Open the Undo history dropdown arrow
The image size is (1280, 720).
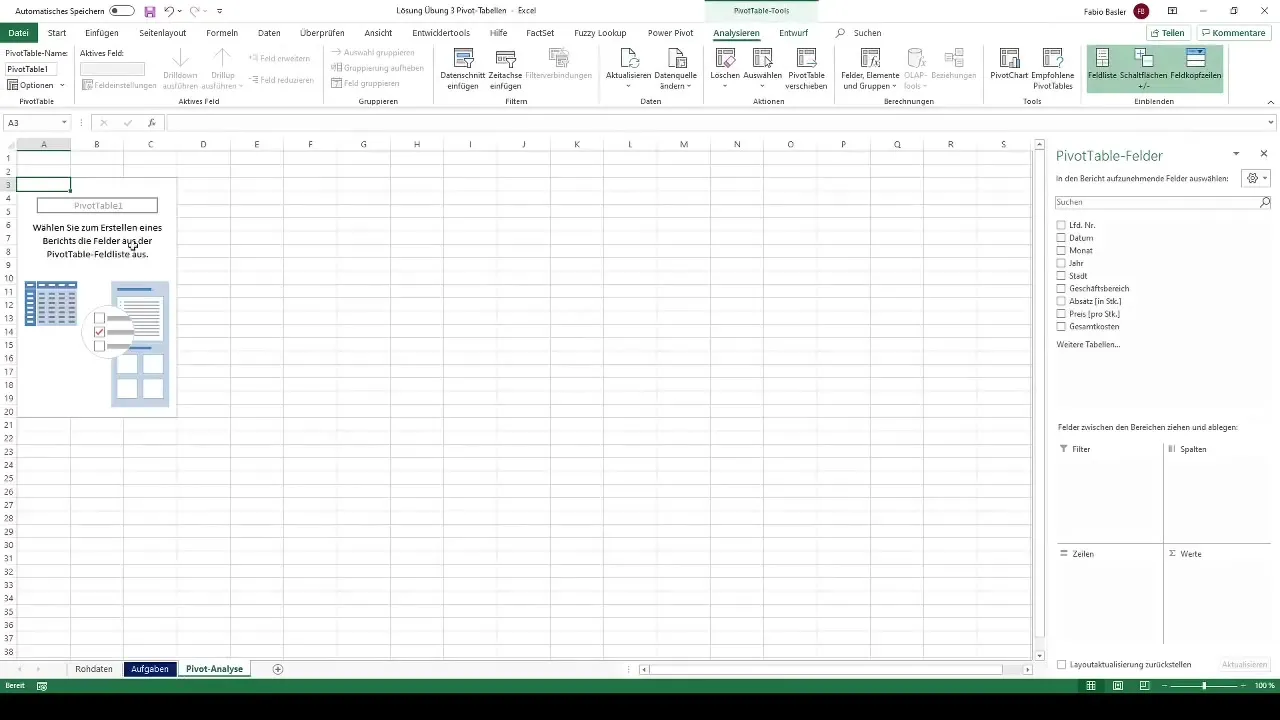179,11
